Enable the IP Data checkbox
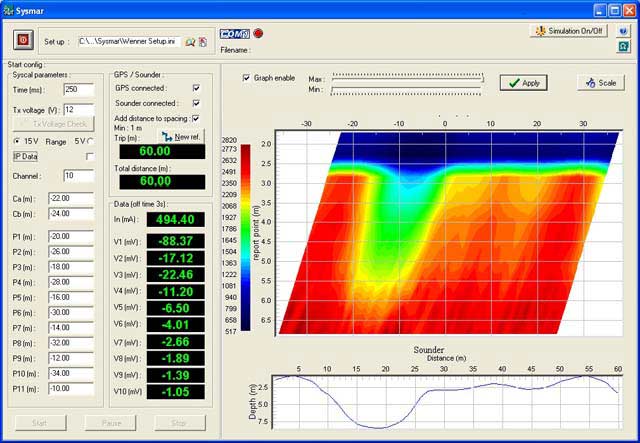Viewport: 640px width, 443px height. [x=90, y=156]
